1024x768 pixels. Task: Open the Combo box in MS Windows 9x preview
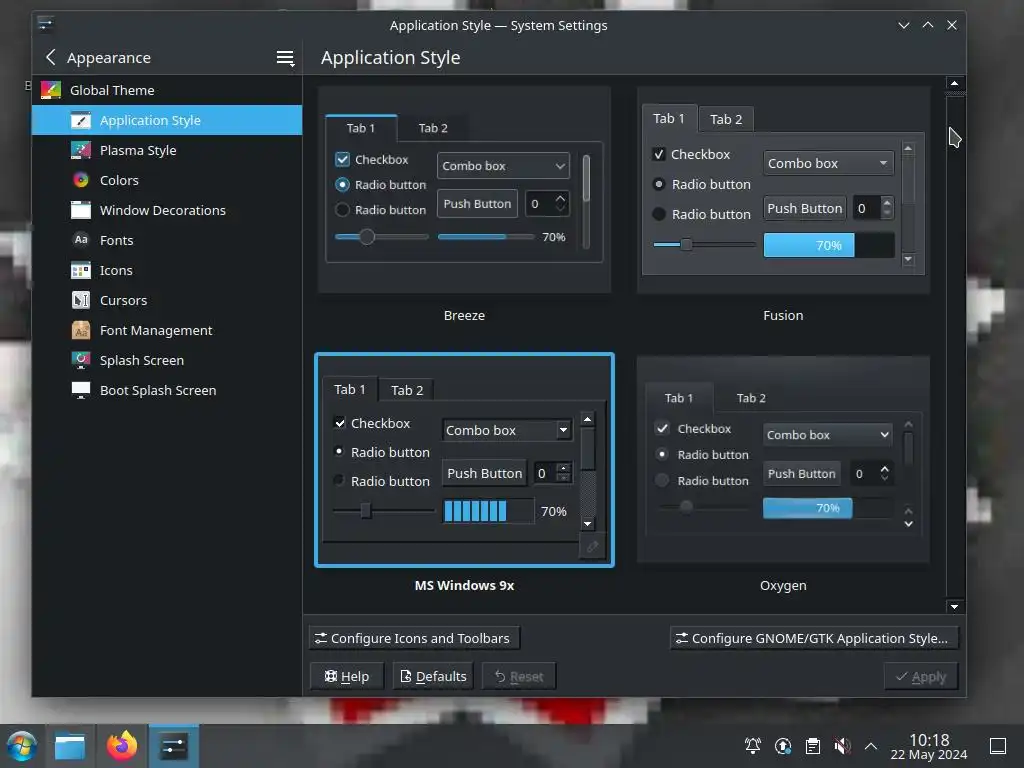point(507,430)
